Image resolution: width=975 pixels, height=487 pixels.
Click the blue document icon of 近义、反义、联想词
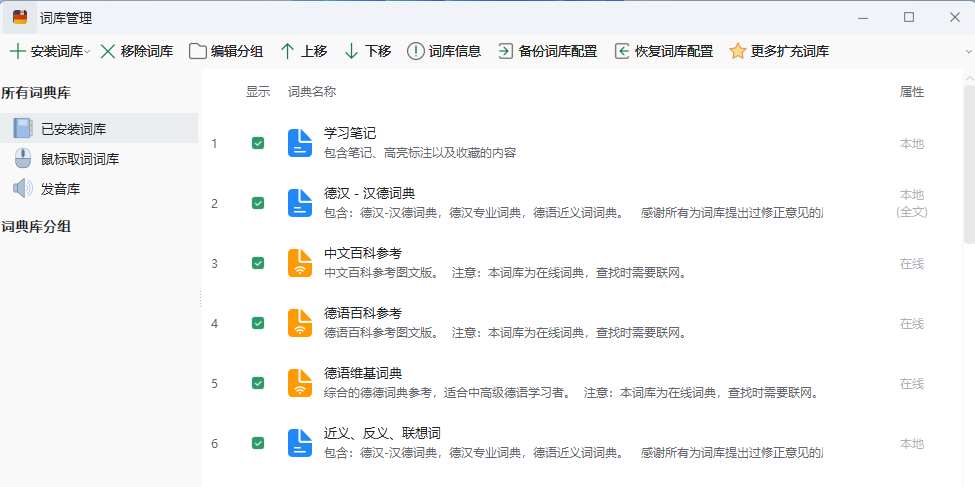[300, 443]
